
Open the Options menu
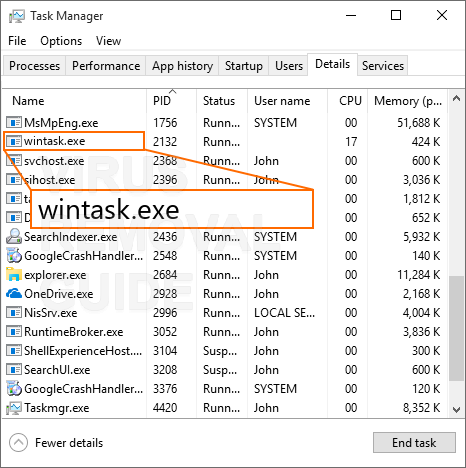pyautogui.click(x=61, y=41)
